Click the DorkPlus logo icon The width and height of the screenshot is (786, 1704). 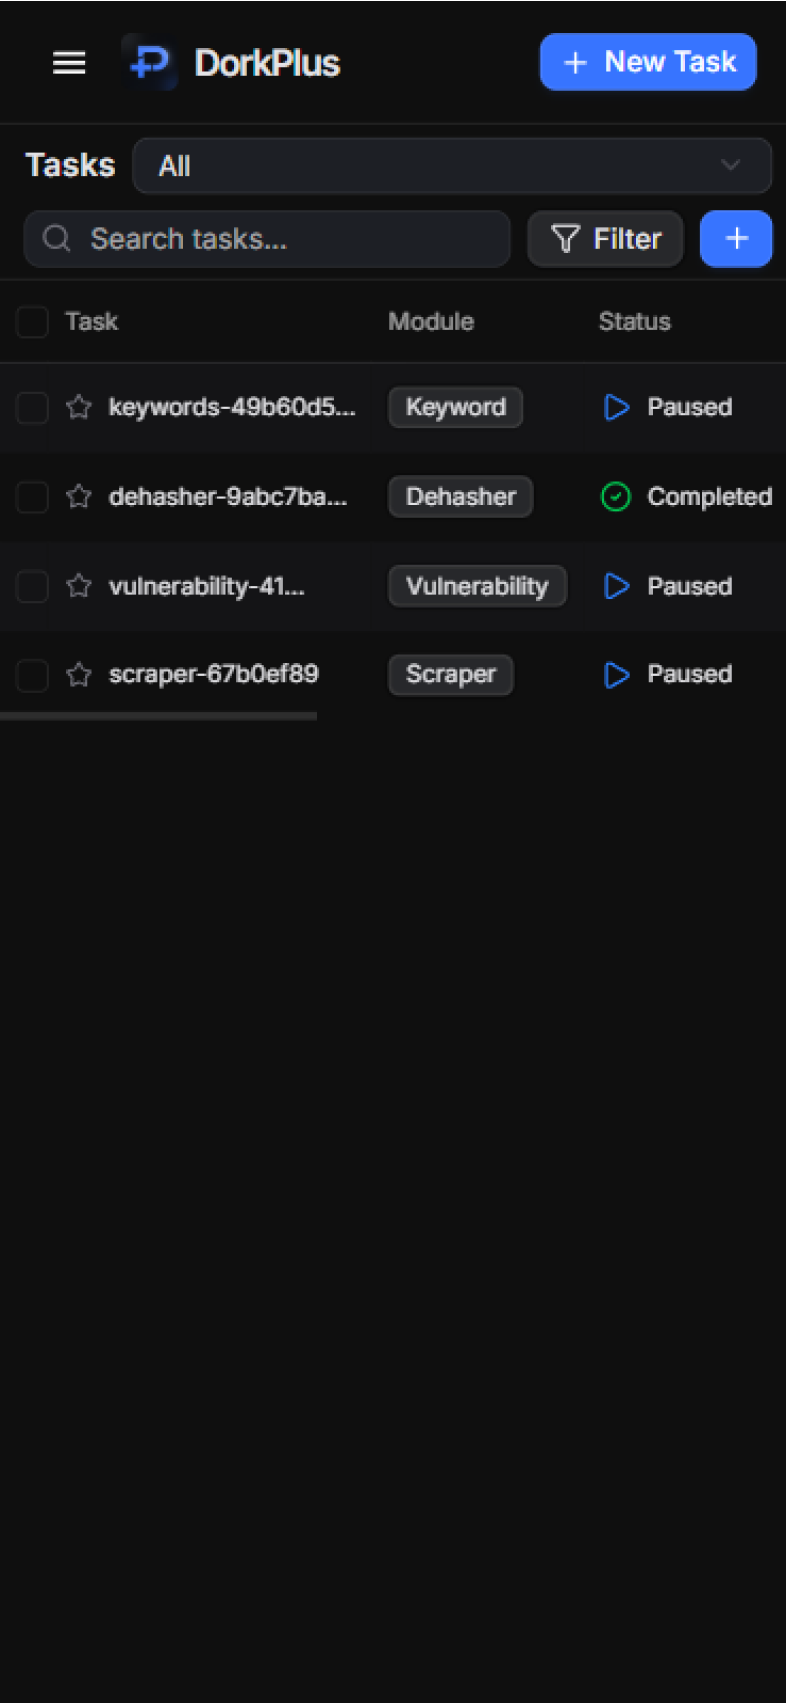coord(150,63)
